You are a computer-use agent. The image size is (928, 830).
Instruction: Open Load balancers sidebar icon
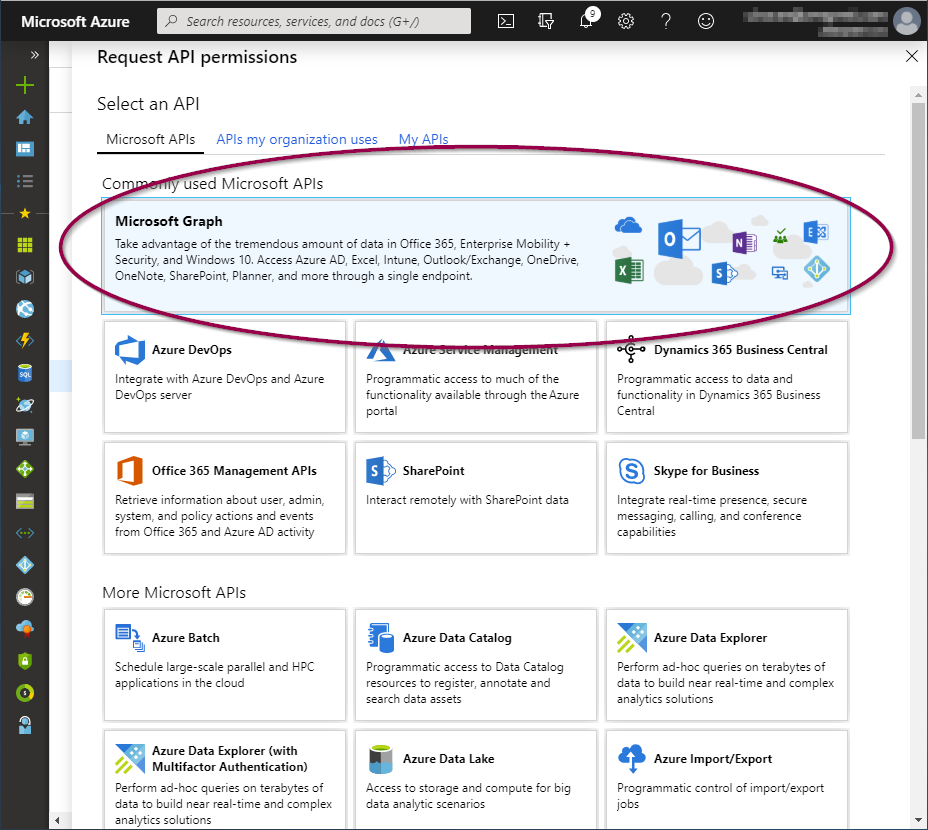[x=25, y=469]
